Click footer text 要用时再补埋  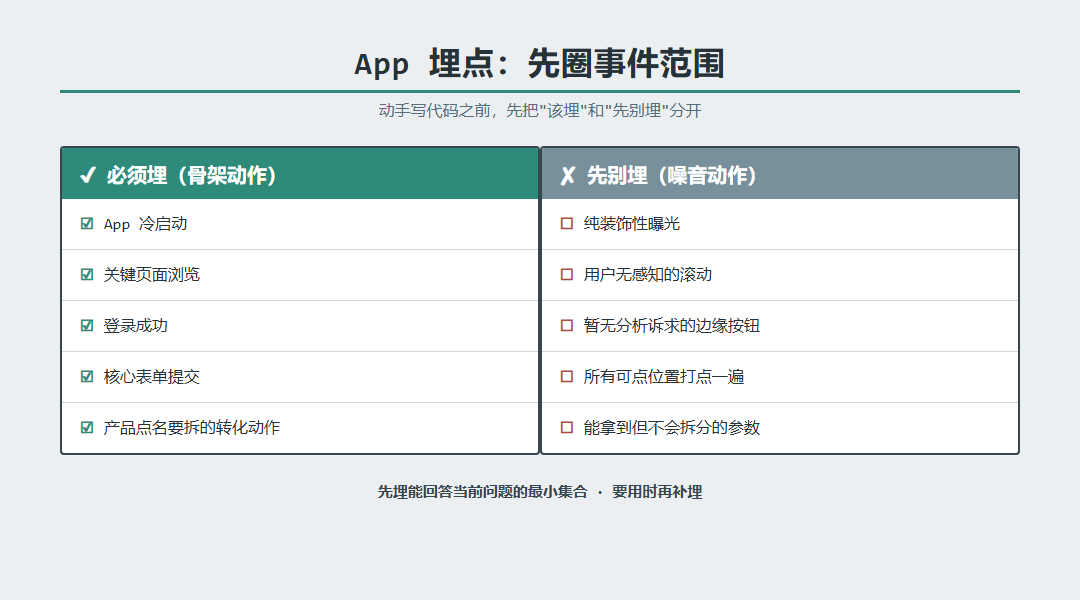pos(657,492)
